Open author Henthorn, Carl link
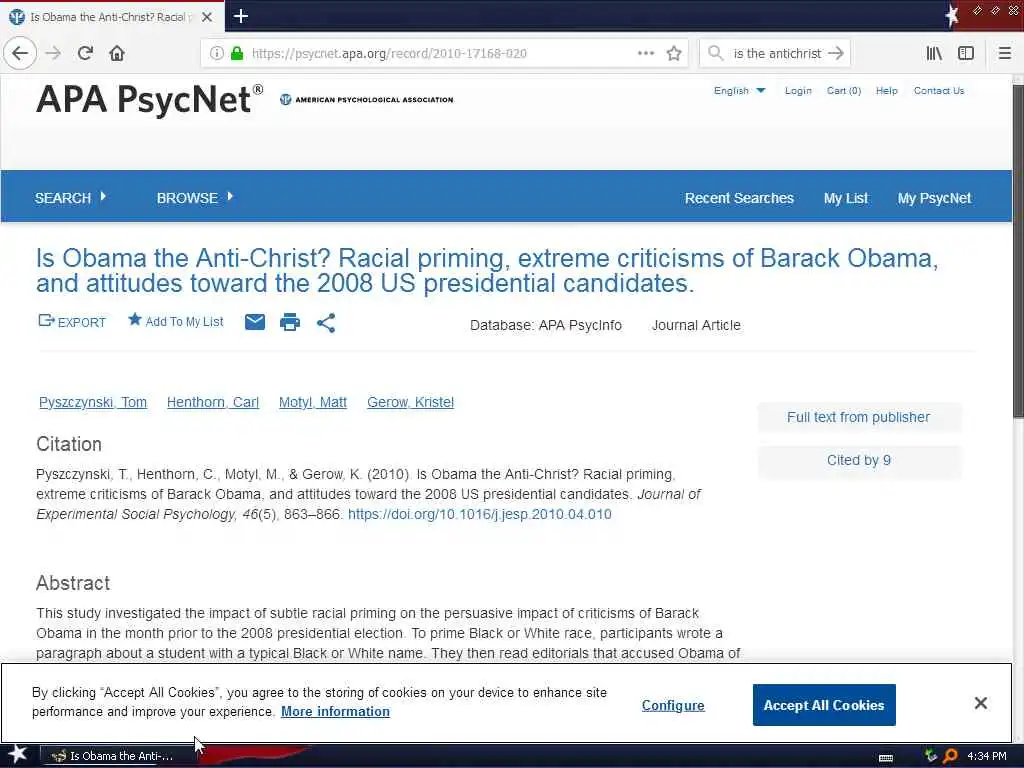 coord(213,402)
